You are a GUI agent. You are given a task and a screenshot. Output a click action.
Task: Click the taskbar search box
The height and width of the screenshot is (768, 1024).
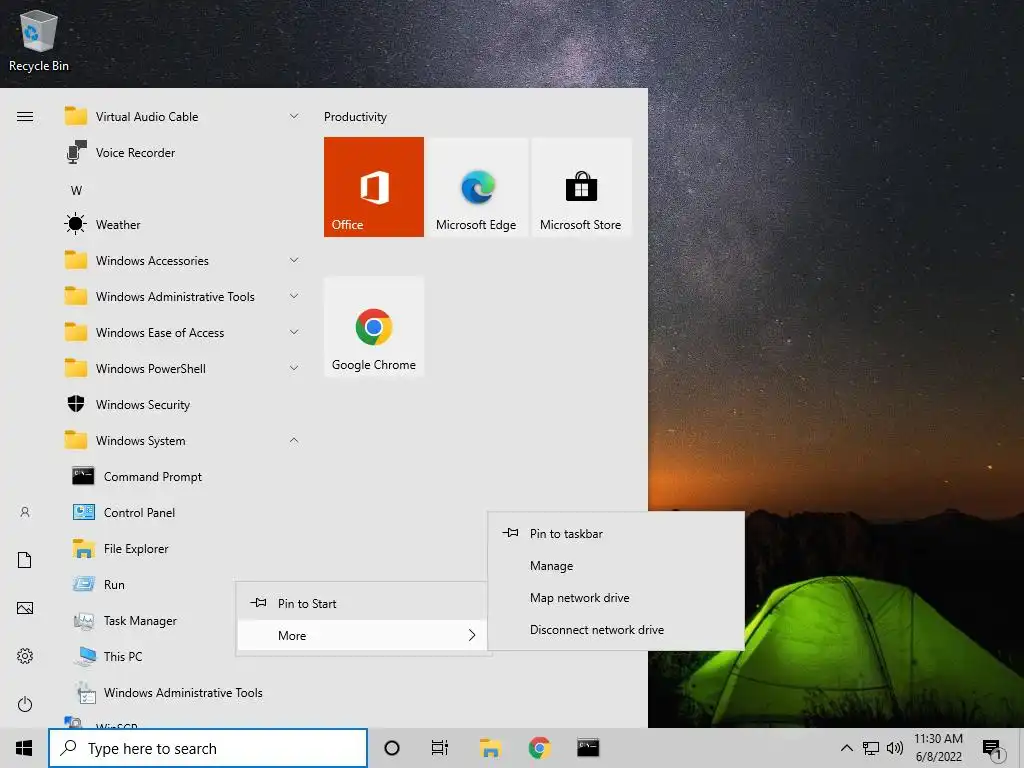208,748
